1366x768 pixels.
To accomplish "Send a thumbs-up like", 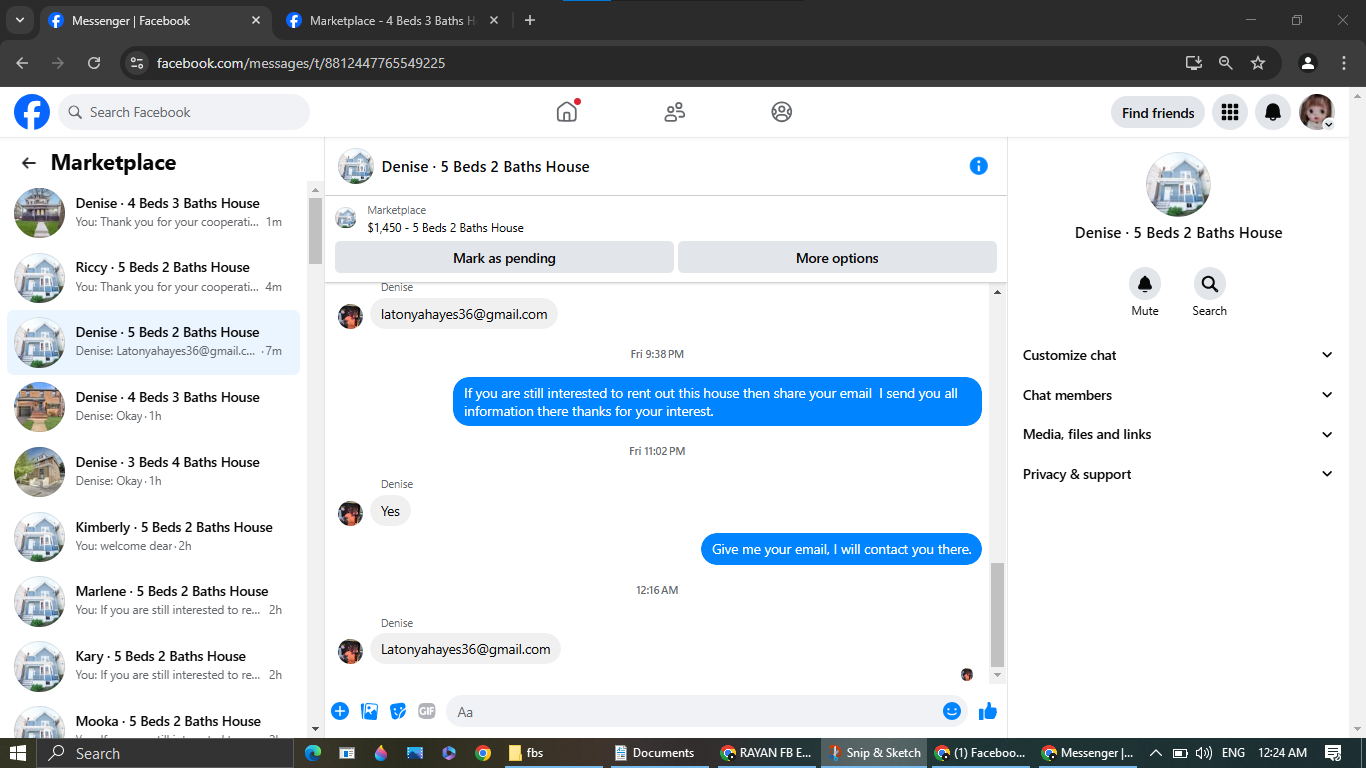I will 988,711.
